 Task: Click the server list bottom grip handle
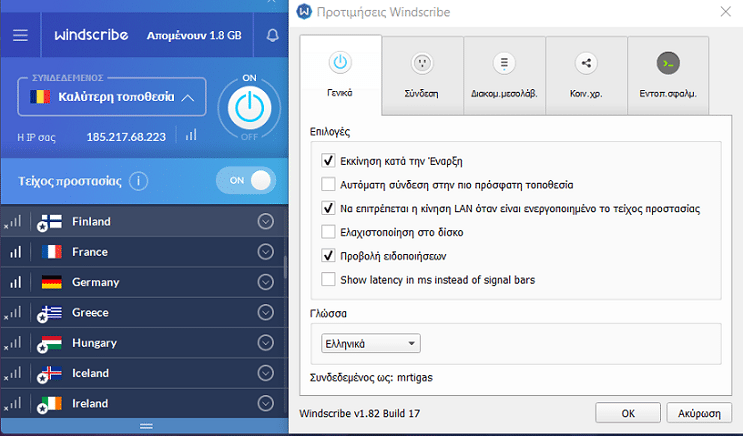[x=146, y=426]
